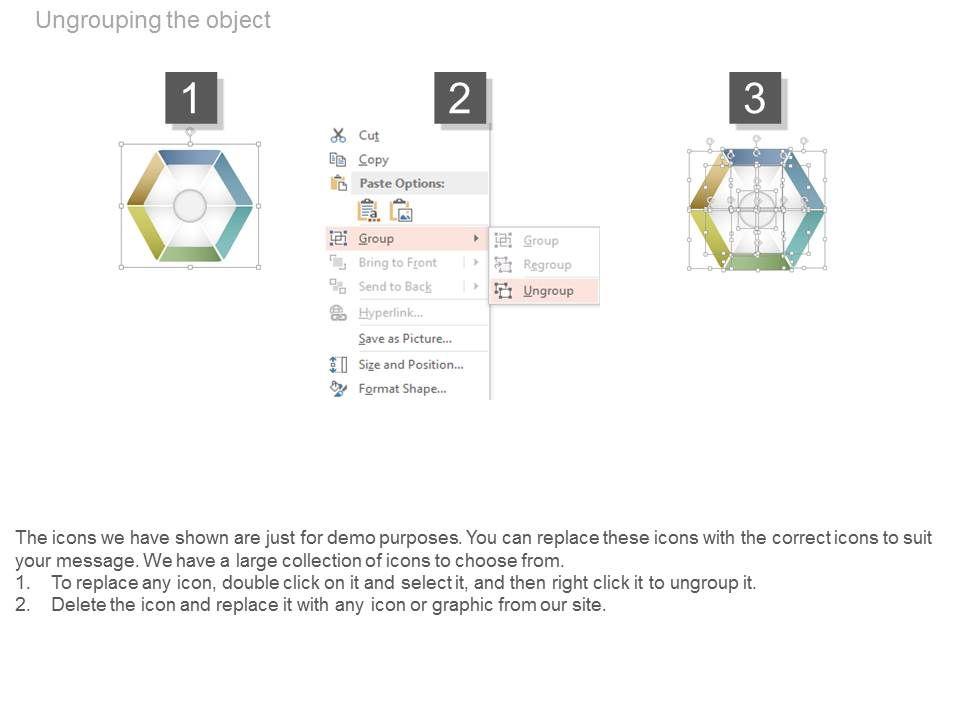Click the green bottom segment of ungrouped hexagon
This screenshot has height=720, width=960.
click(x=757, y=262)
